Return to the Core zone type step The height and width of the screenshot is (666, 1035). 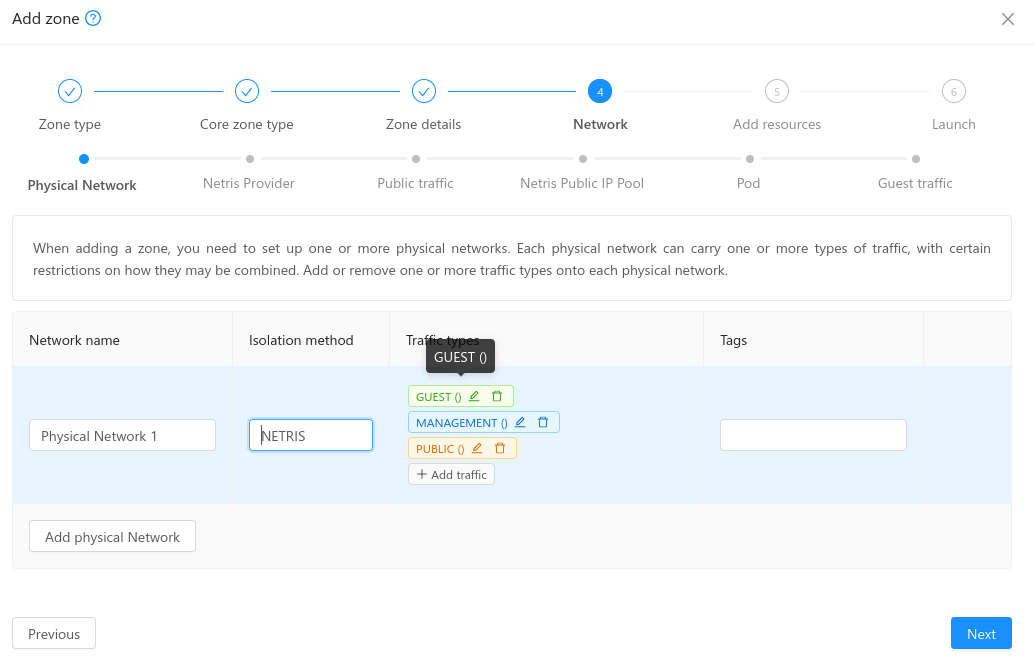(x=247, y=92)
